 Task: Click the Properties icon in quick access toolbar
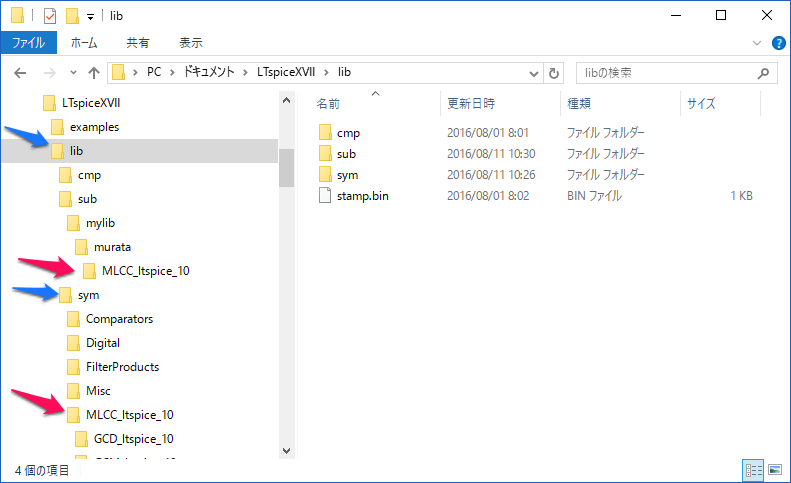50,16
